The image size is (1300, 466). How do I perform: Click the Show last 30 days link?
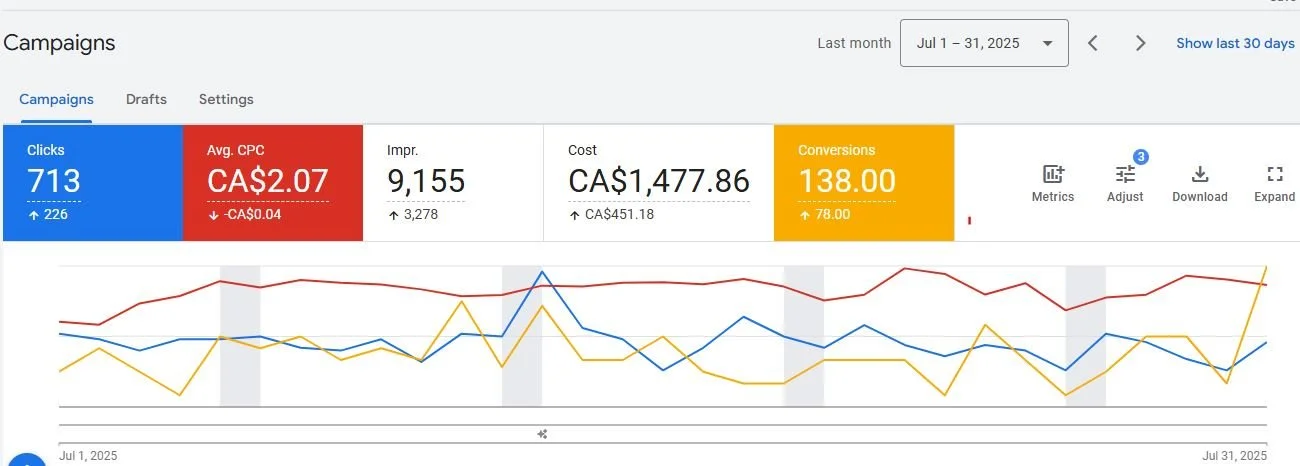point(1235,43)
